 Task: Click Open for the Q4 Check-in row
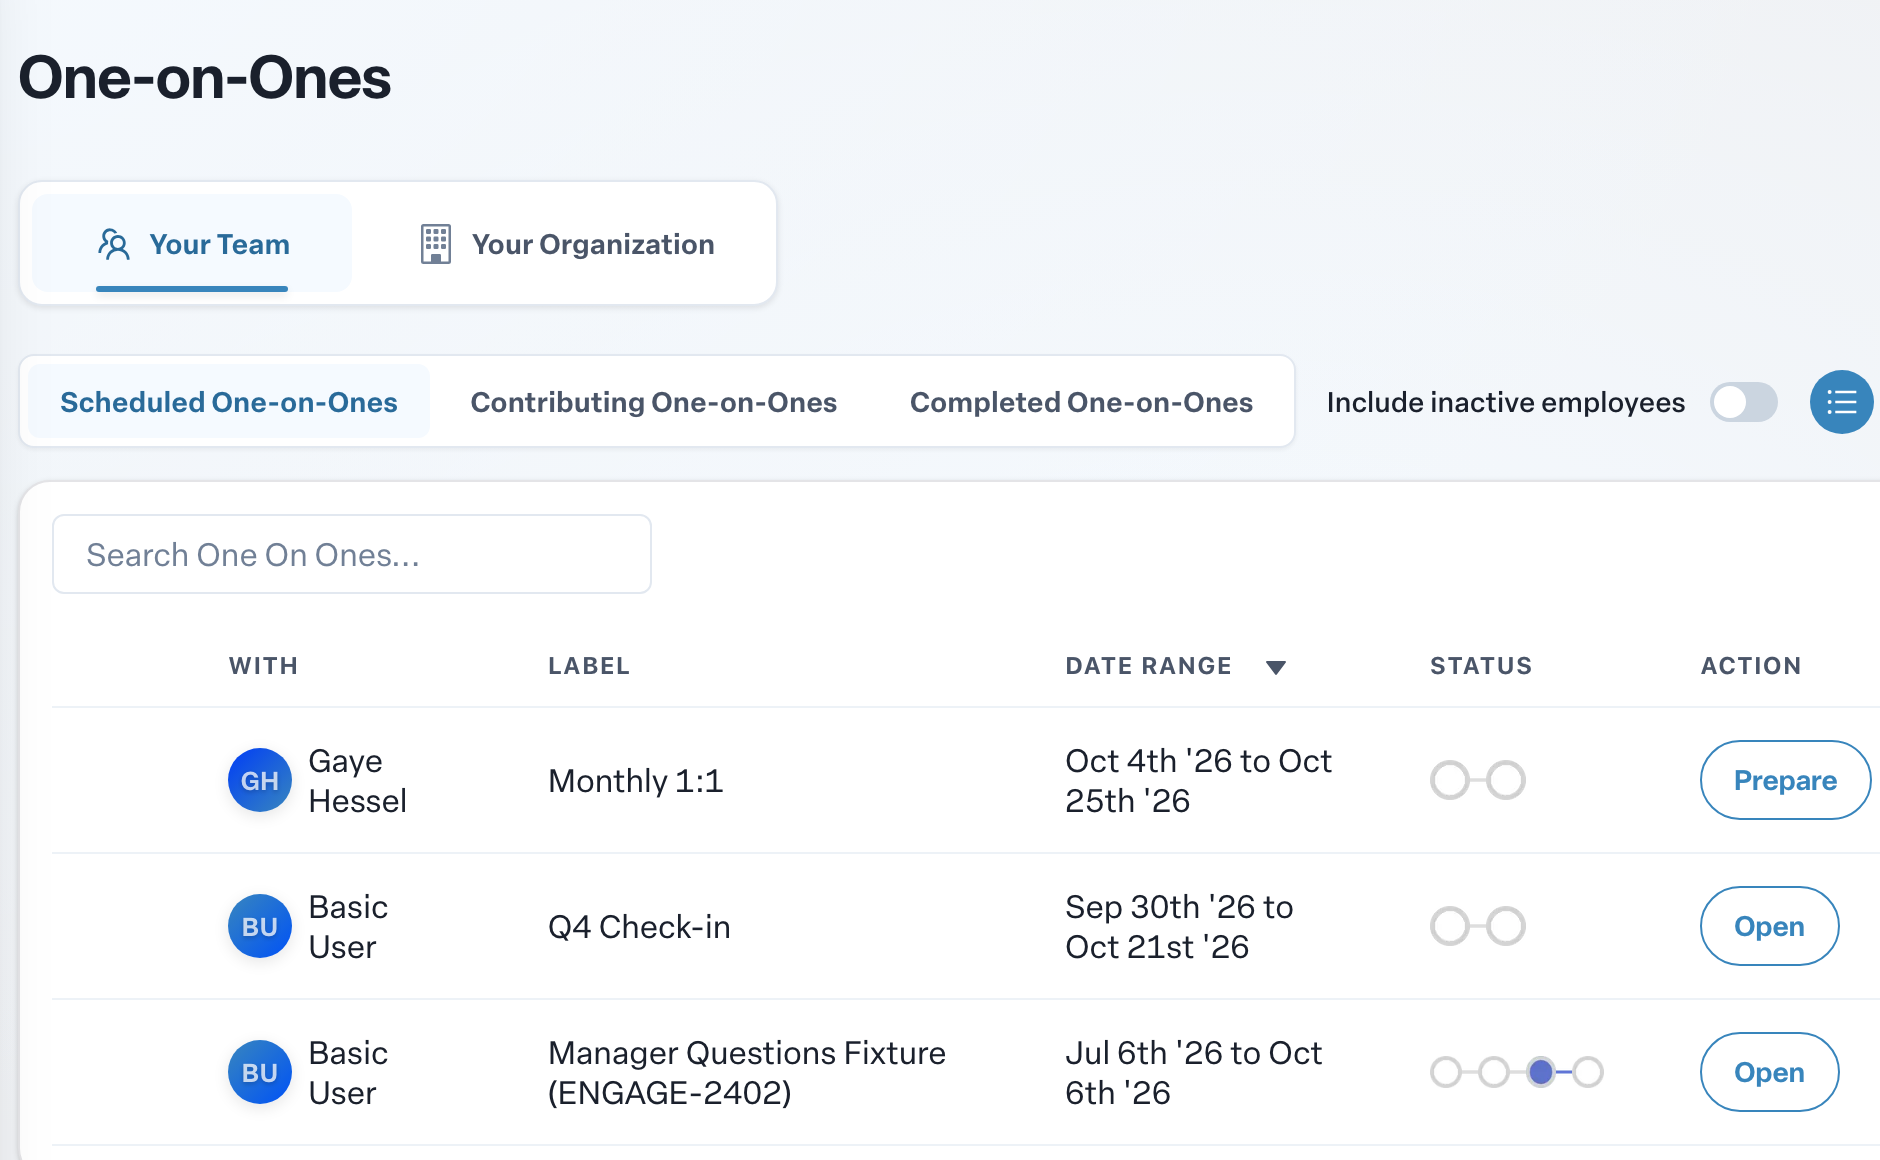[1769, 926]
